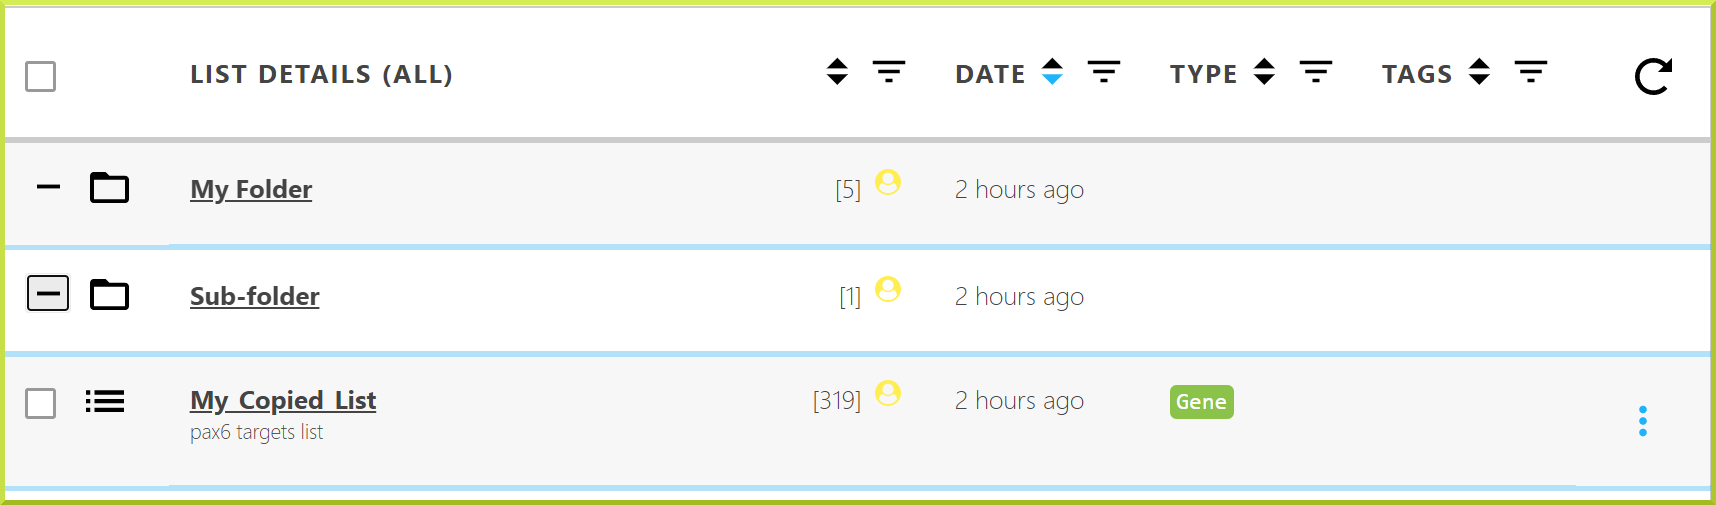Check the My_Copied_List row checkbox
This screenshot has width=1716, height=505.
41,403
